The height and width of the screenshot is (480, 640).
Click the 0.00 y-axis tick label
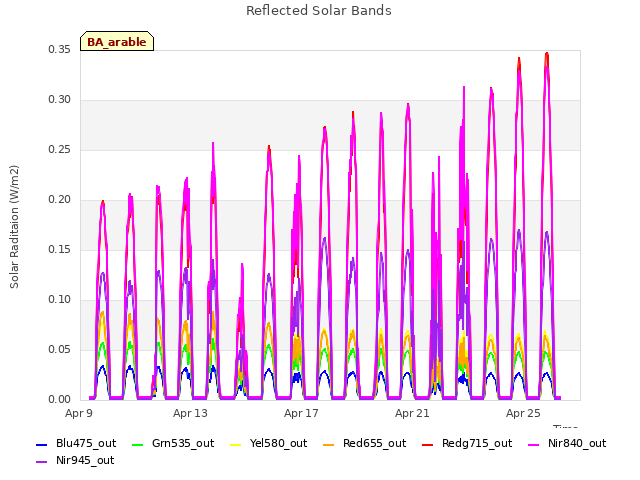click(60, 400)
